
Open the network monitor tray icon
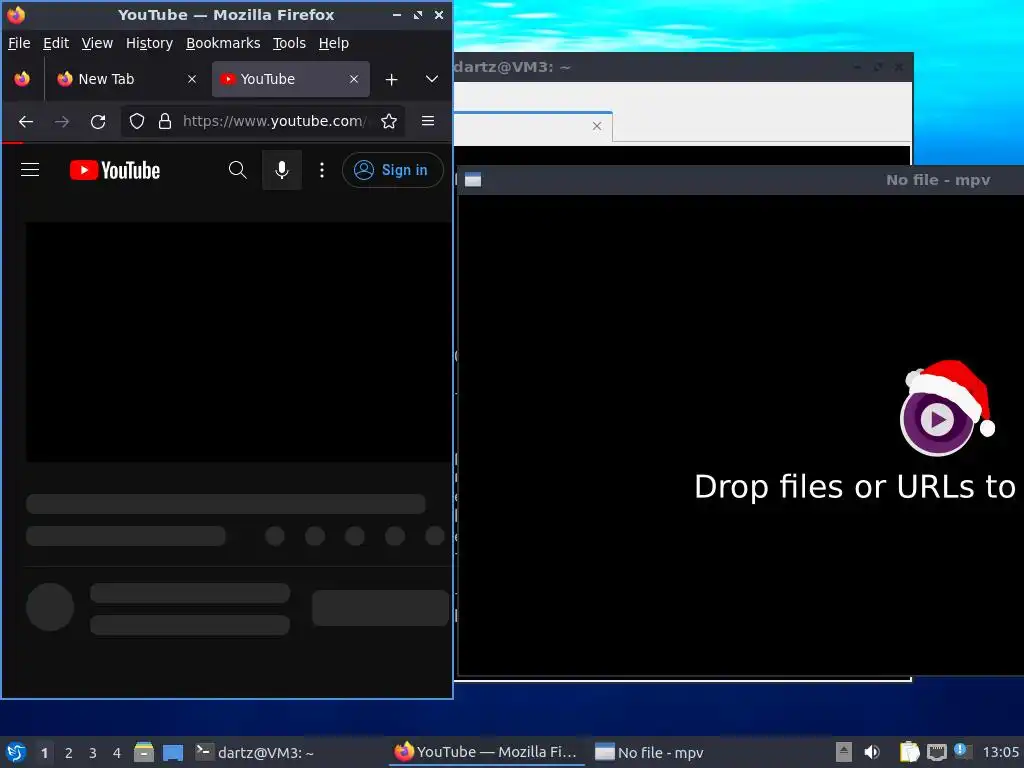tap(936, 752)
